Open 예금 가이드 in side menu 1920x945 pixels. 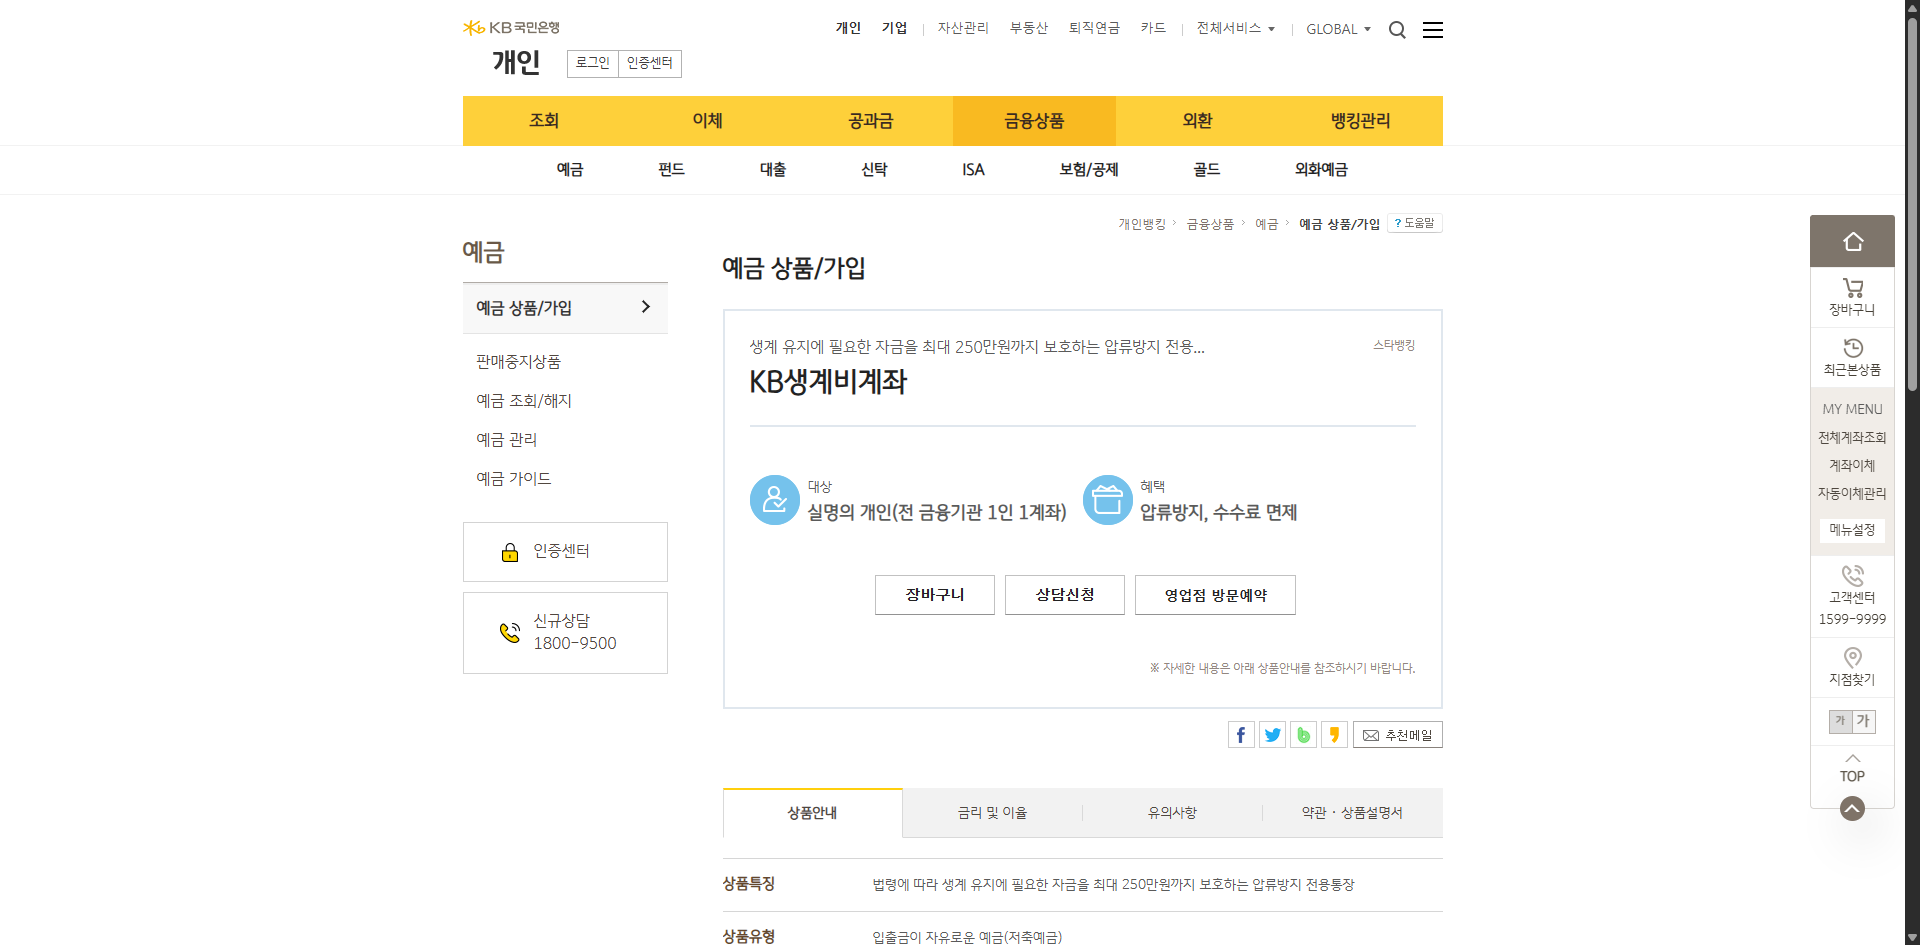[513, 479]
